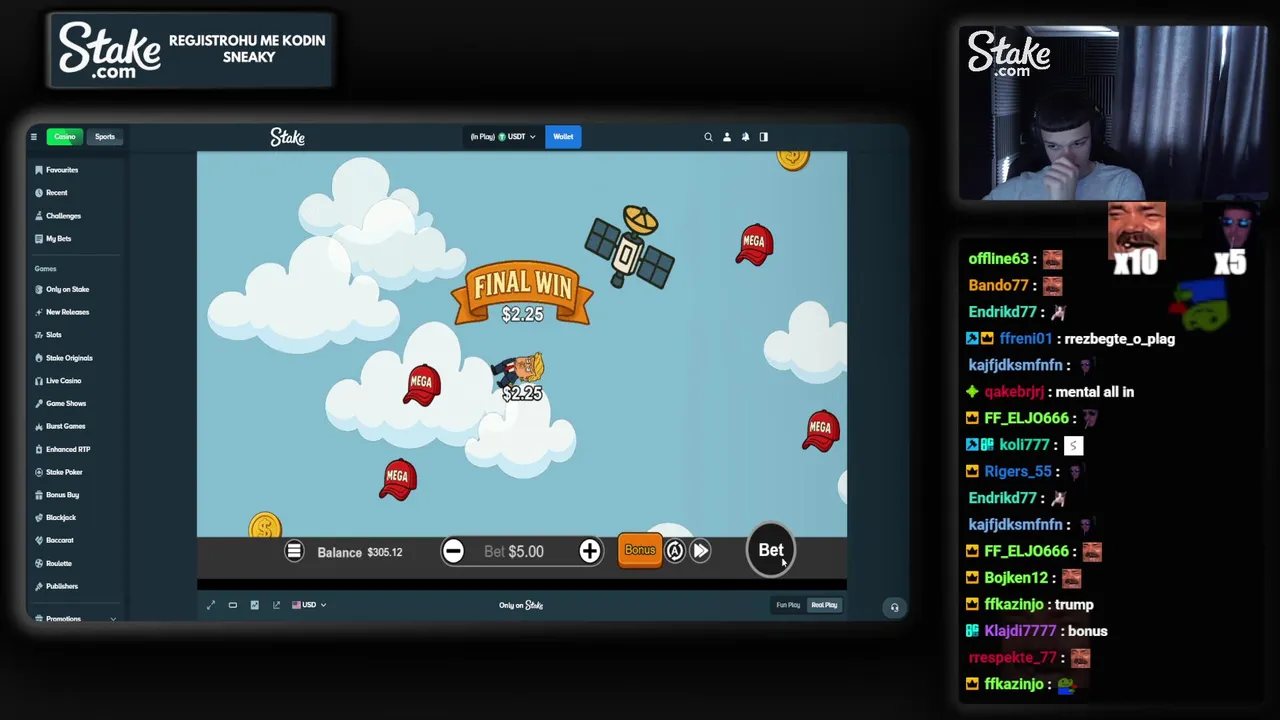Toggle theatre mode icon

pyautogui.click(x=233, y=605)
